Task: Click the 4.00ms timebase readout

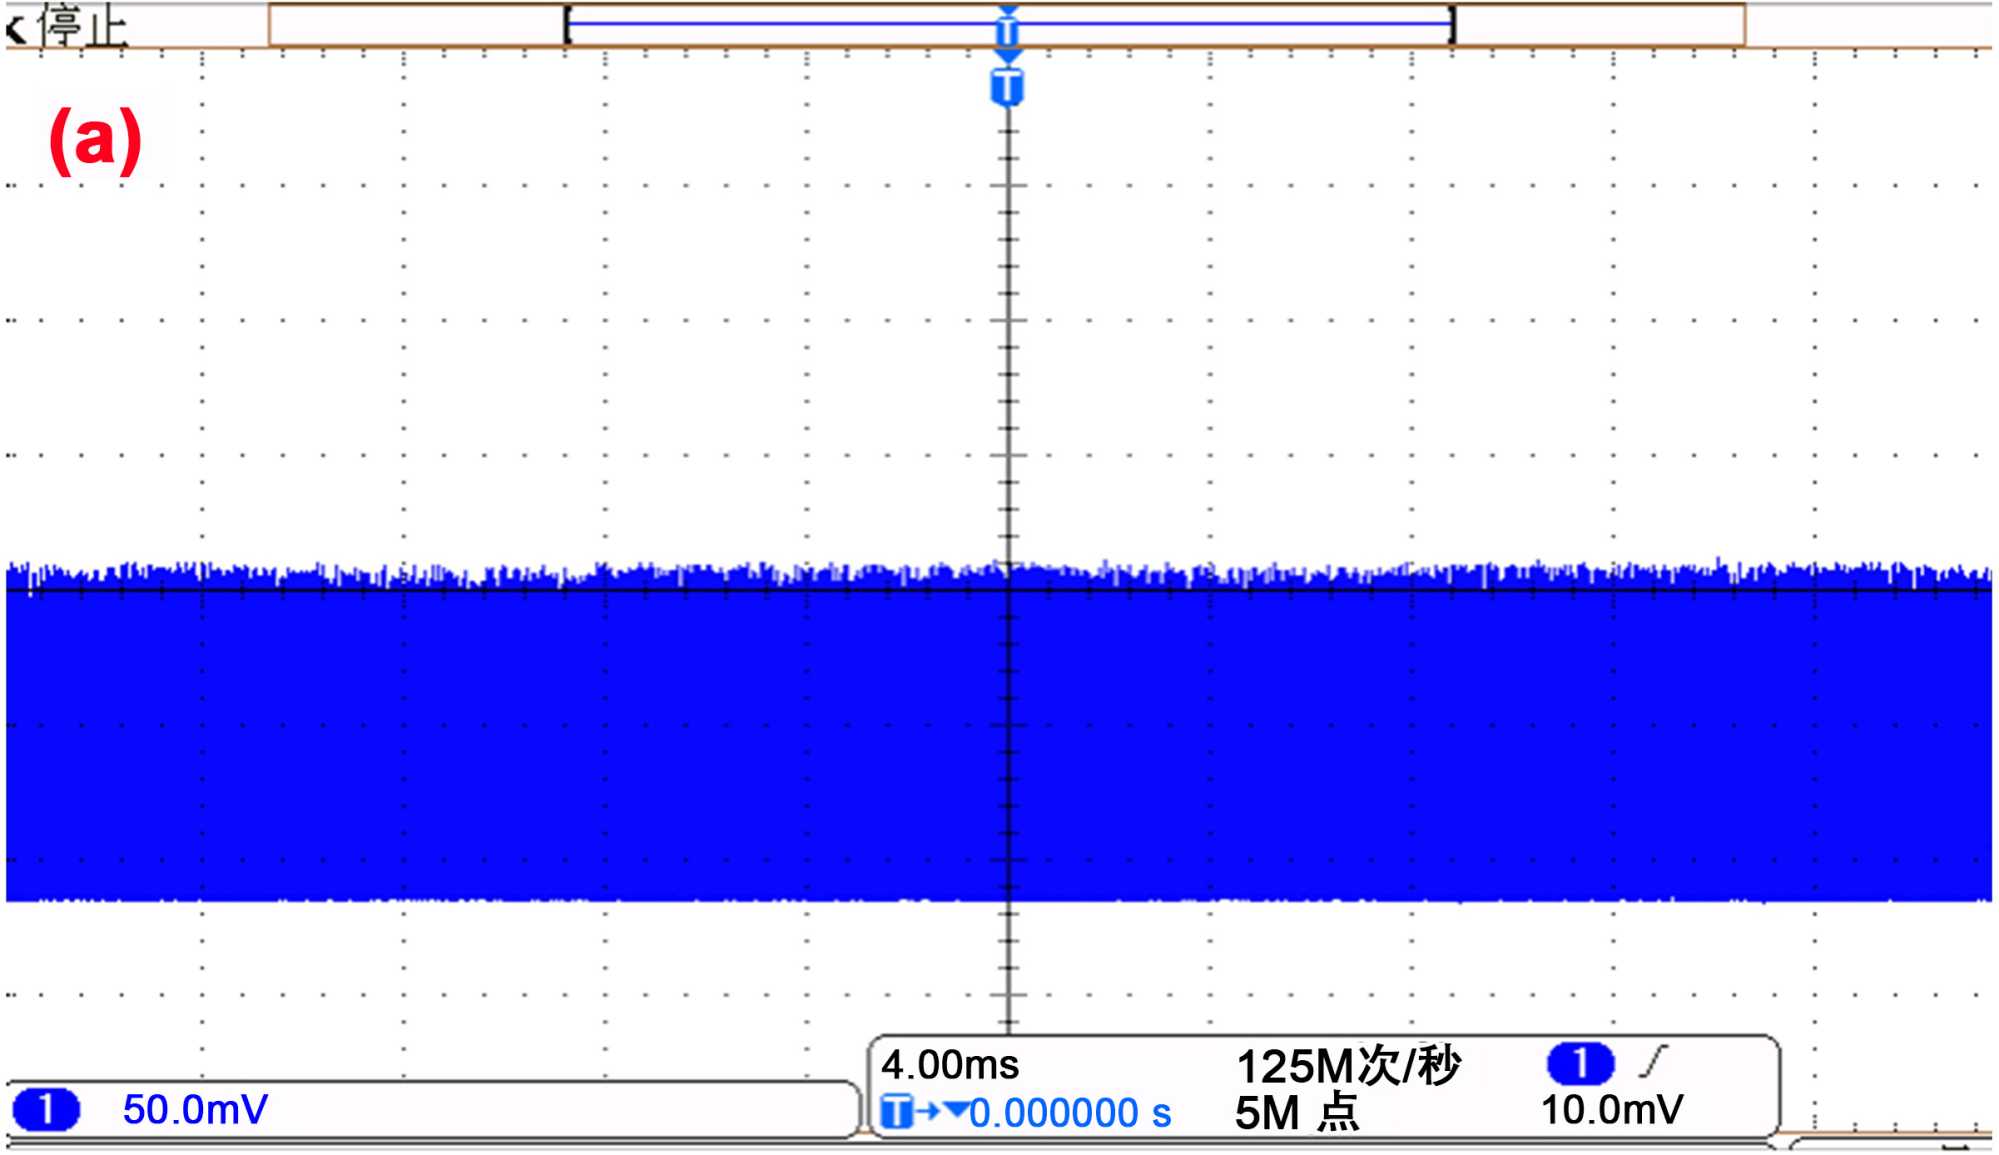Action: click(950, 1065)
